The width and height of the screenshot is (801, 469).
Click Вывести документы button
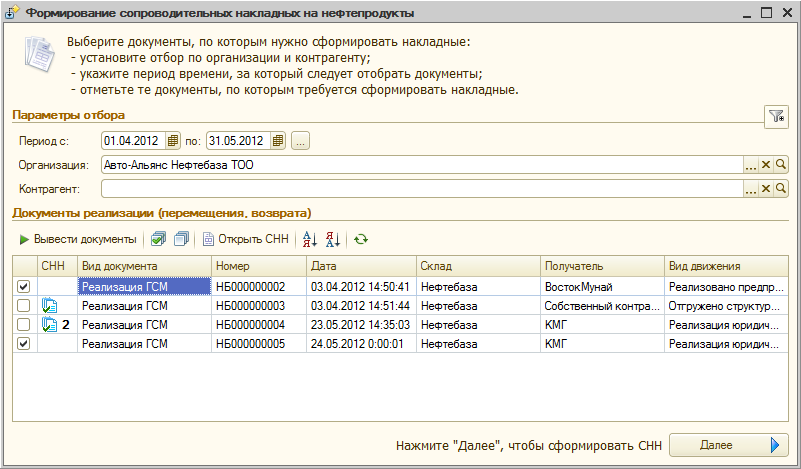tap(78, 239)
